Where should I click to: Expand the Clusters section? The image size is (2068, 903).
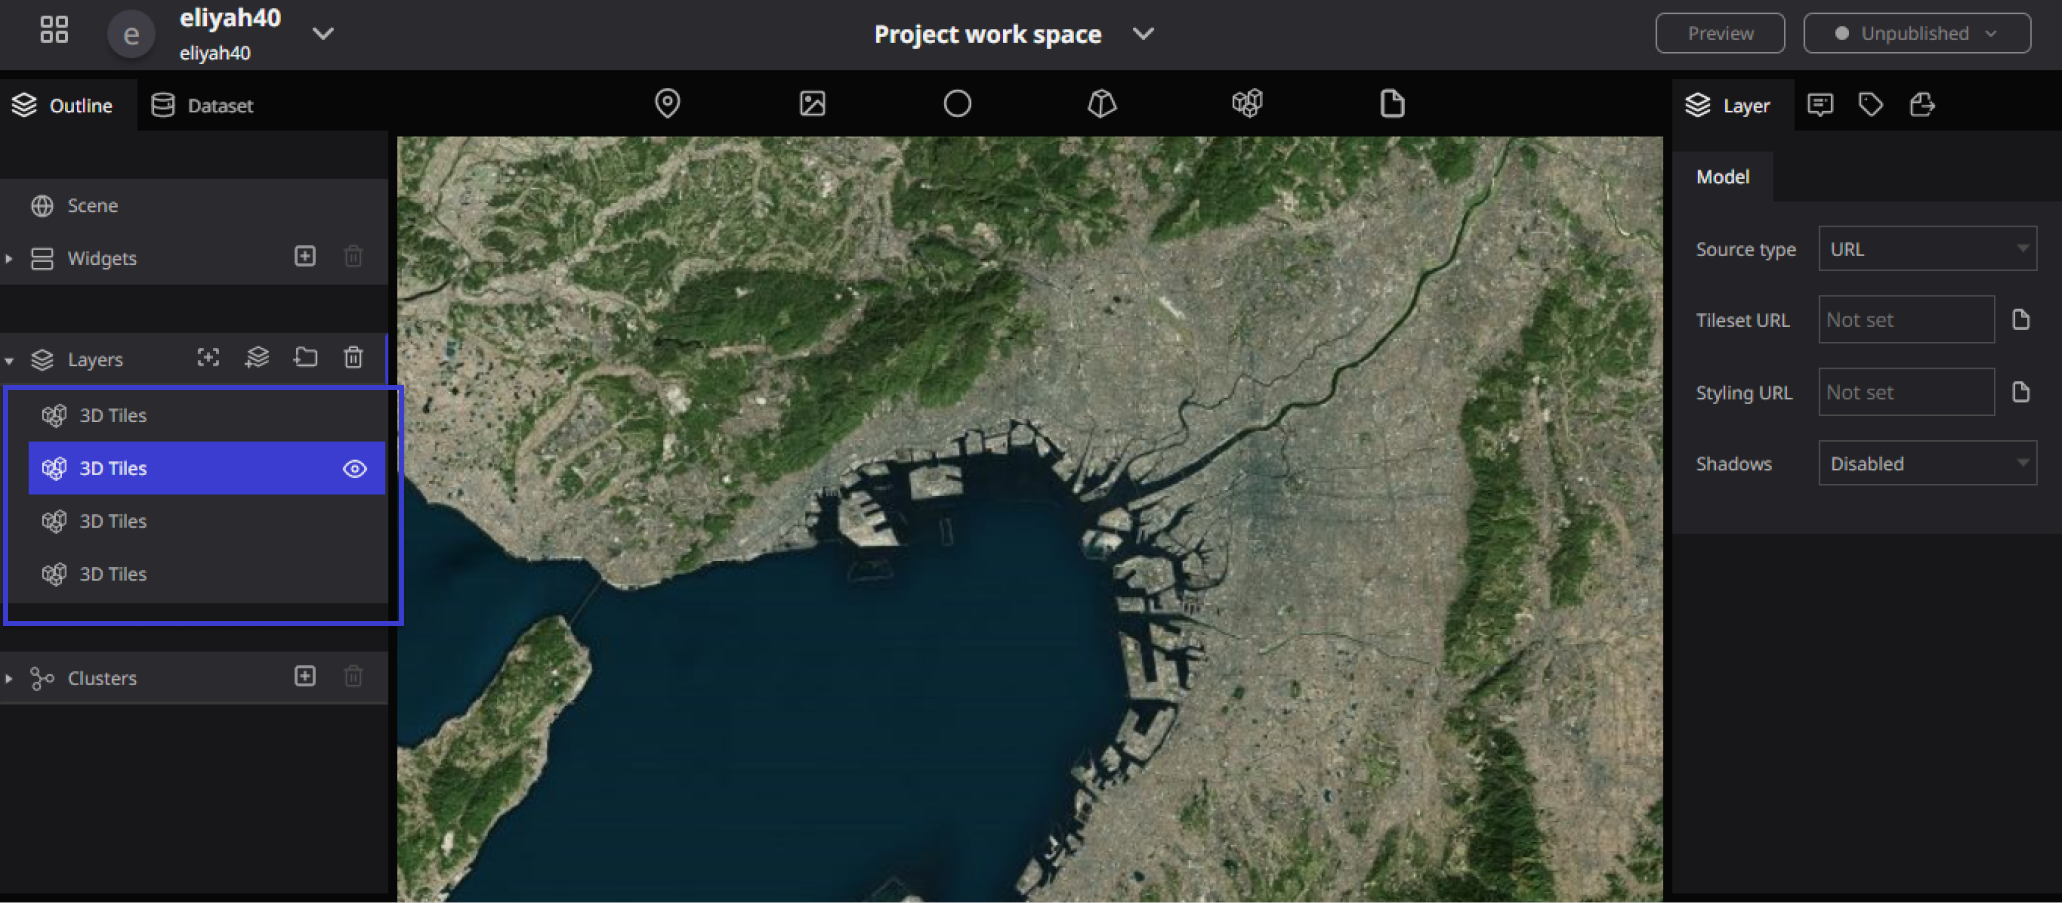pyautogui.click(x=9, y=678)
